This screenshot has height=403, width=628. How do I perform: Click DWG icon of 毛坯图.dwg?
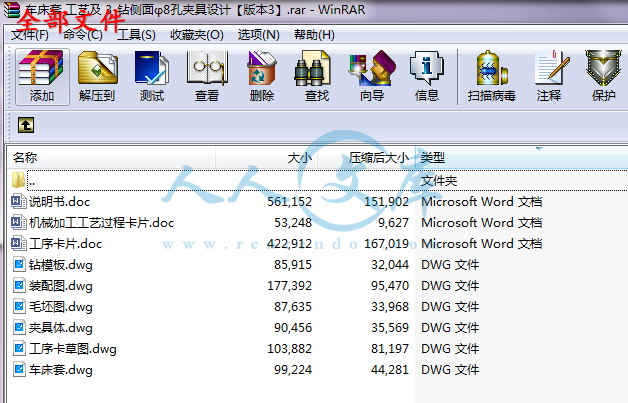point(19,306)
